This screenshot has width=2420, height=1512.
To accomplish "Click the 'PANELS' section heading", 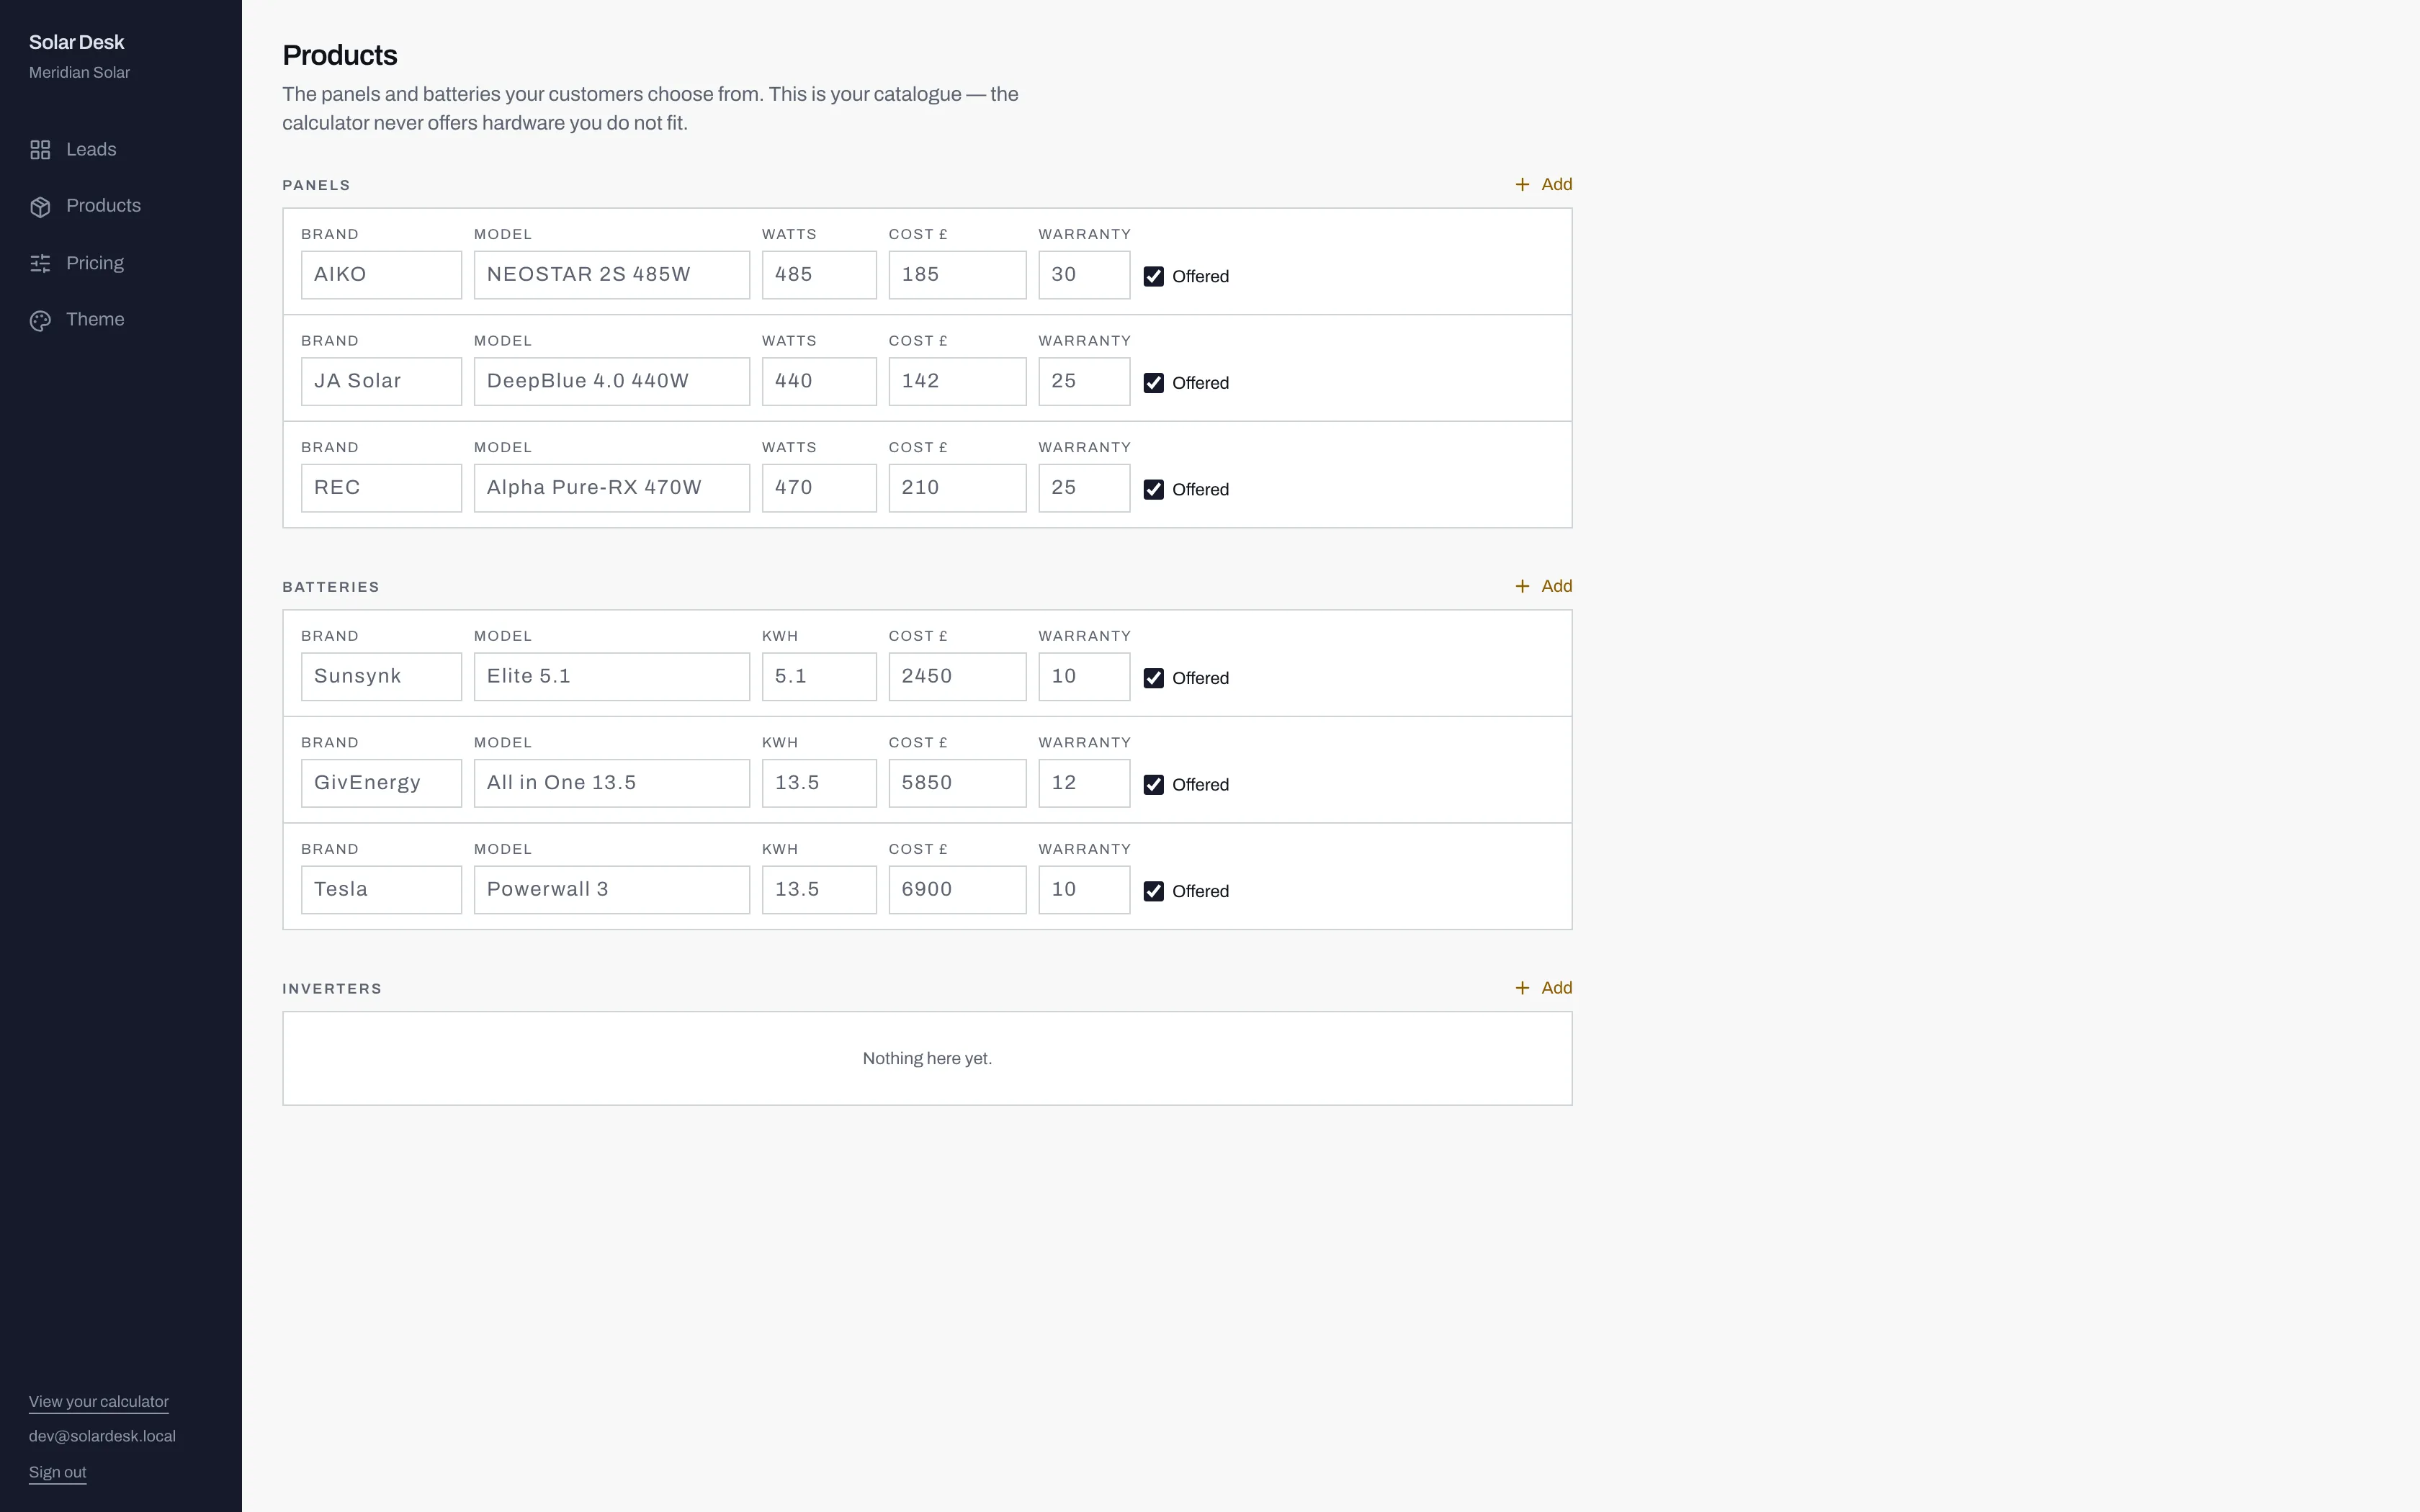I will 316,186.
